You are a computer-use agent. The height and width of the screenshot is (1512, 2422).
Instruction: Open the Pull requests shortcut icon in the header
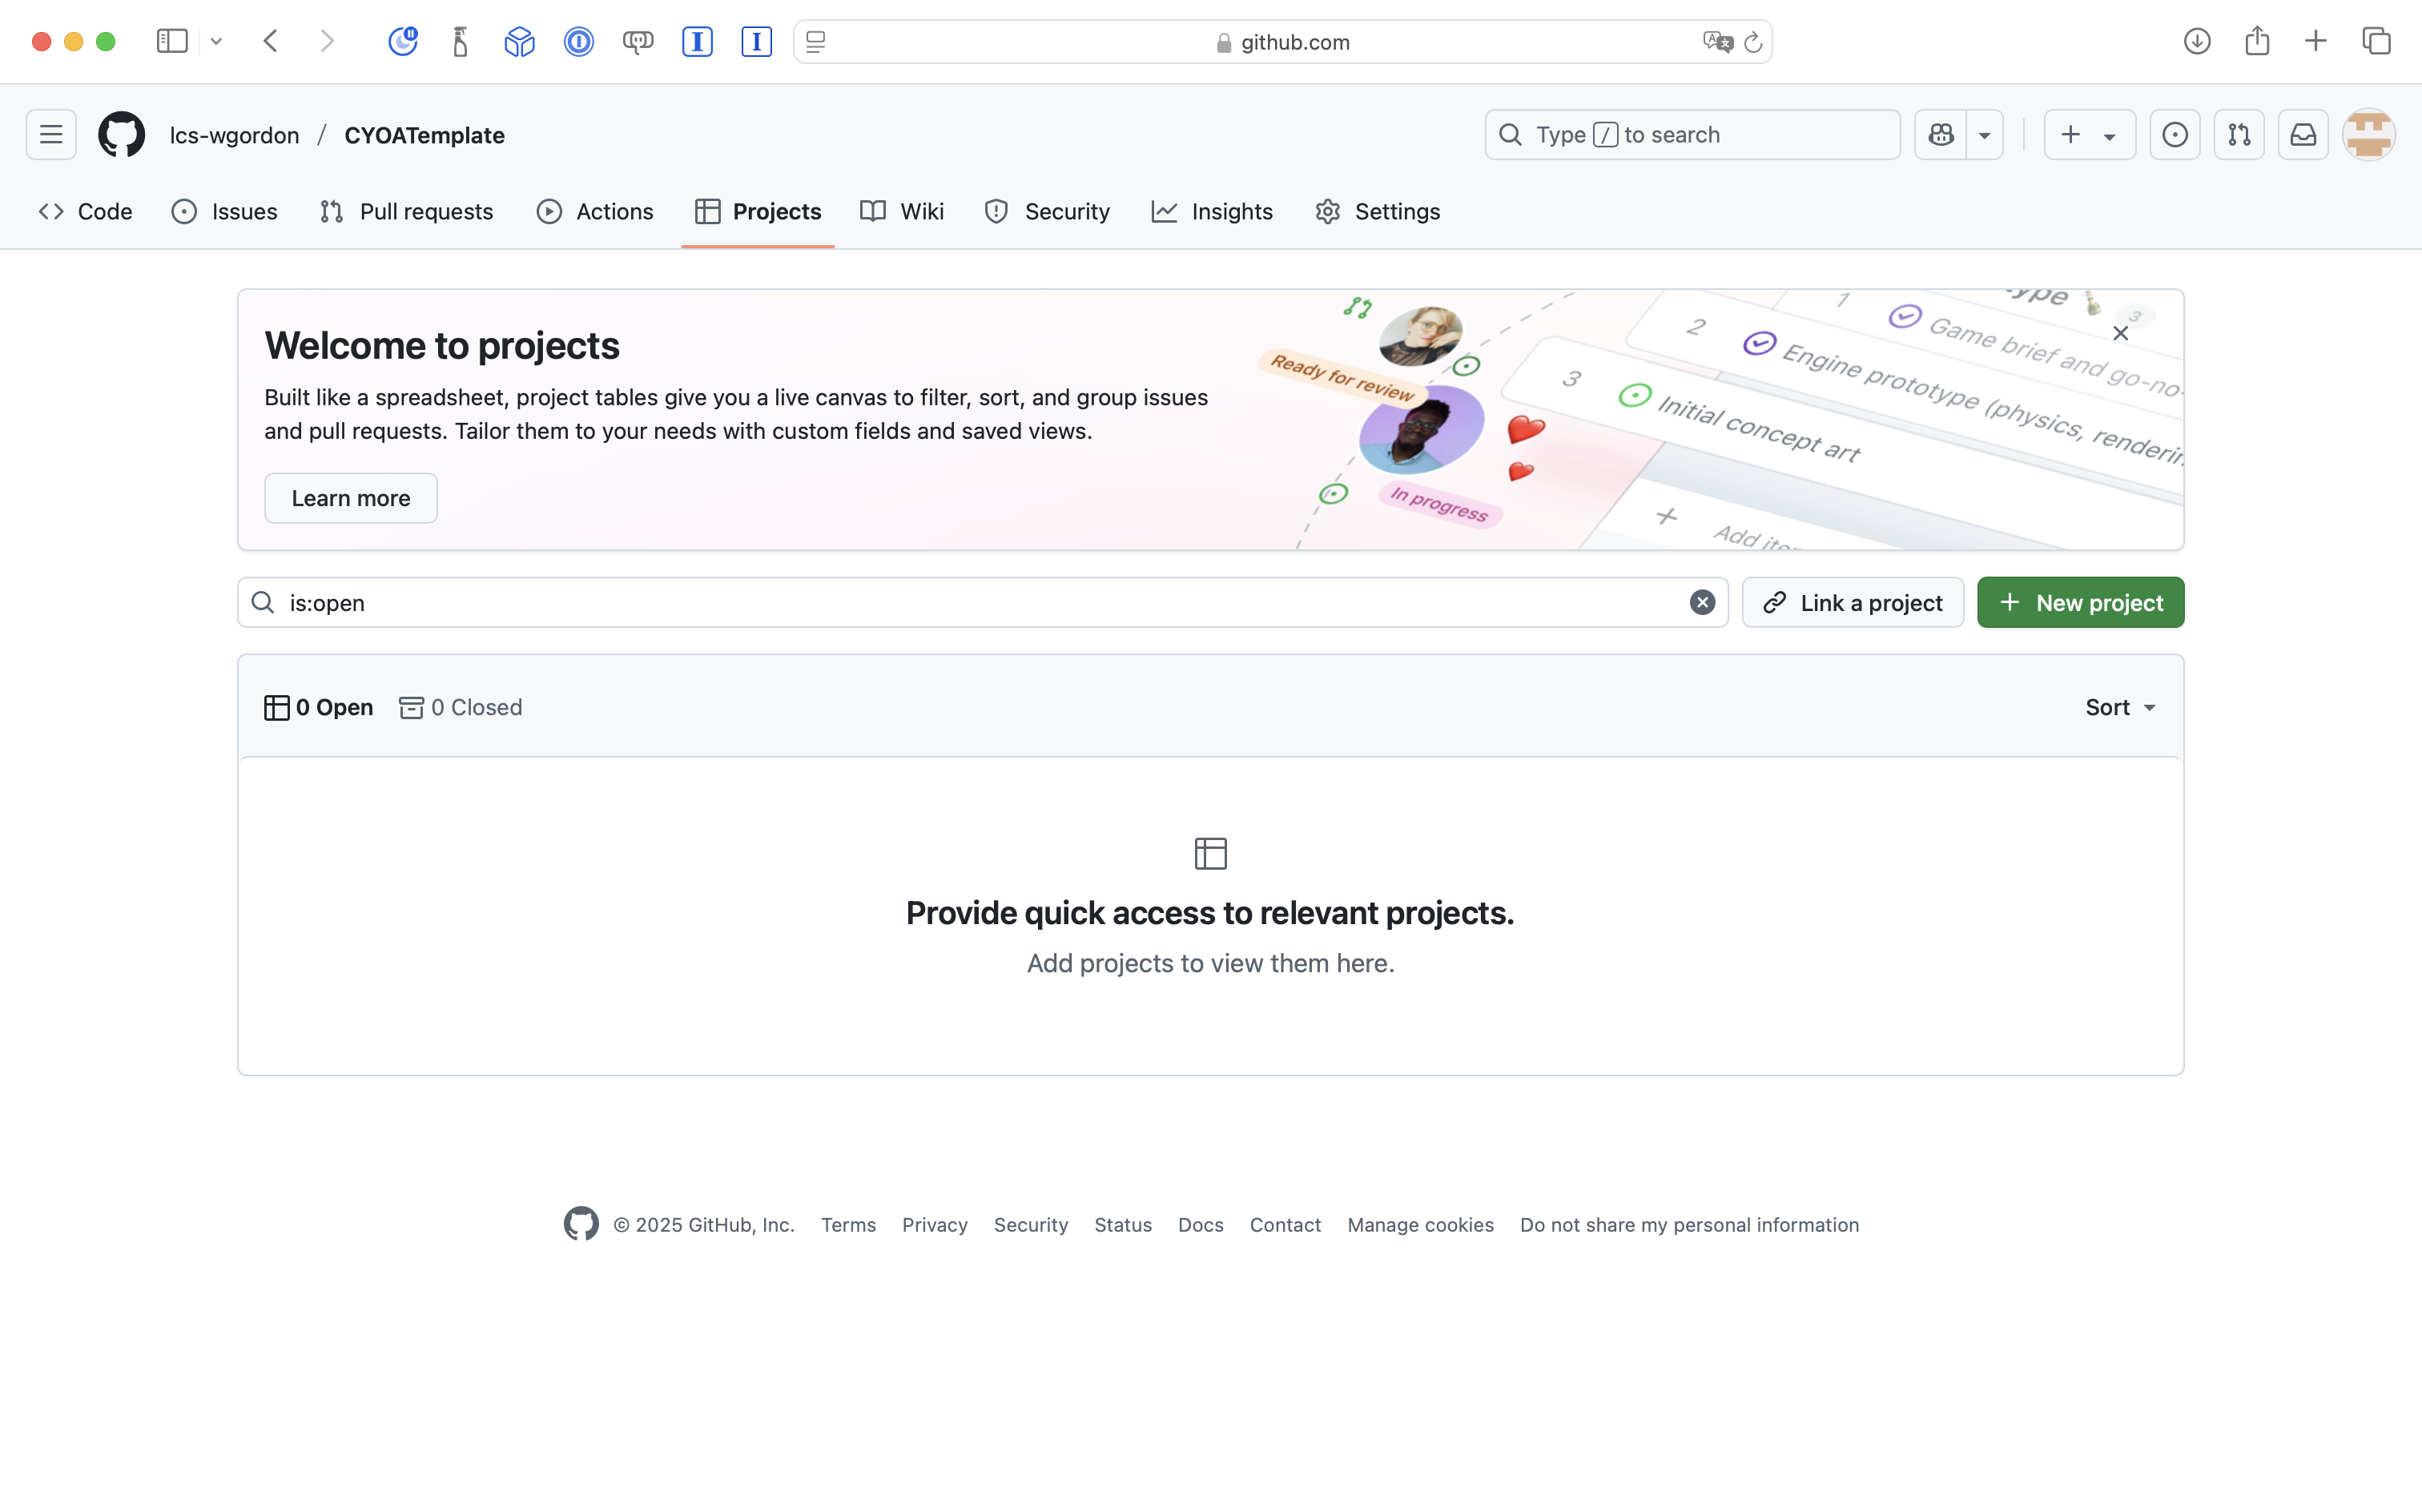pos(2238,135)
